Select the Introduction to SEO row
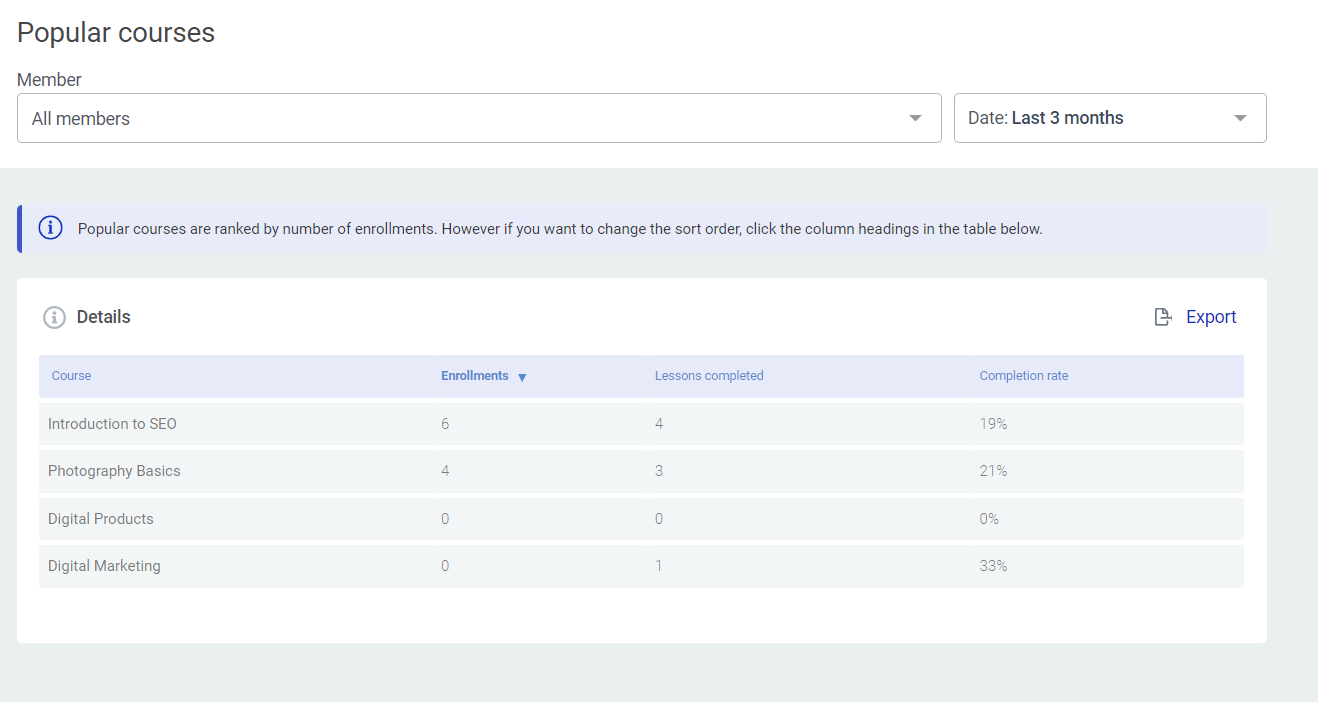Screen dimensions: 1318x702 (112, 424)
